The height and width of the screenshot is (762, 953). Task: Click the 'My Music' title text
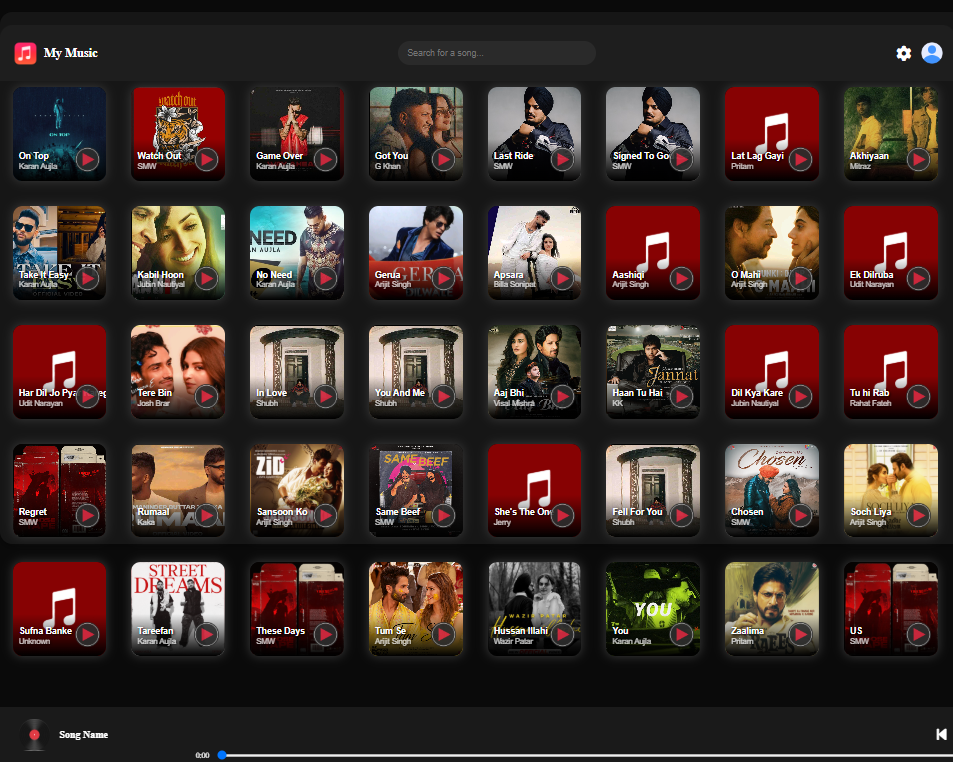(71, 53)
